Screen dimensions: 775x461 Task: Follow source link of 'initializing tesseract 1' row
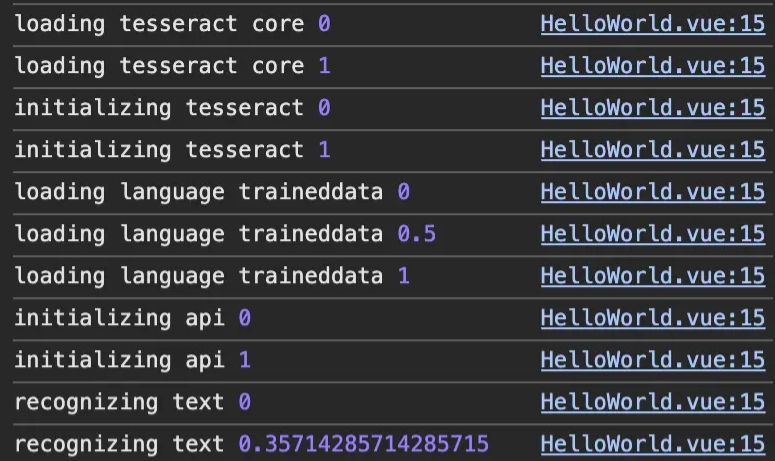pyautogui.click(x=653, y=150)
